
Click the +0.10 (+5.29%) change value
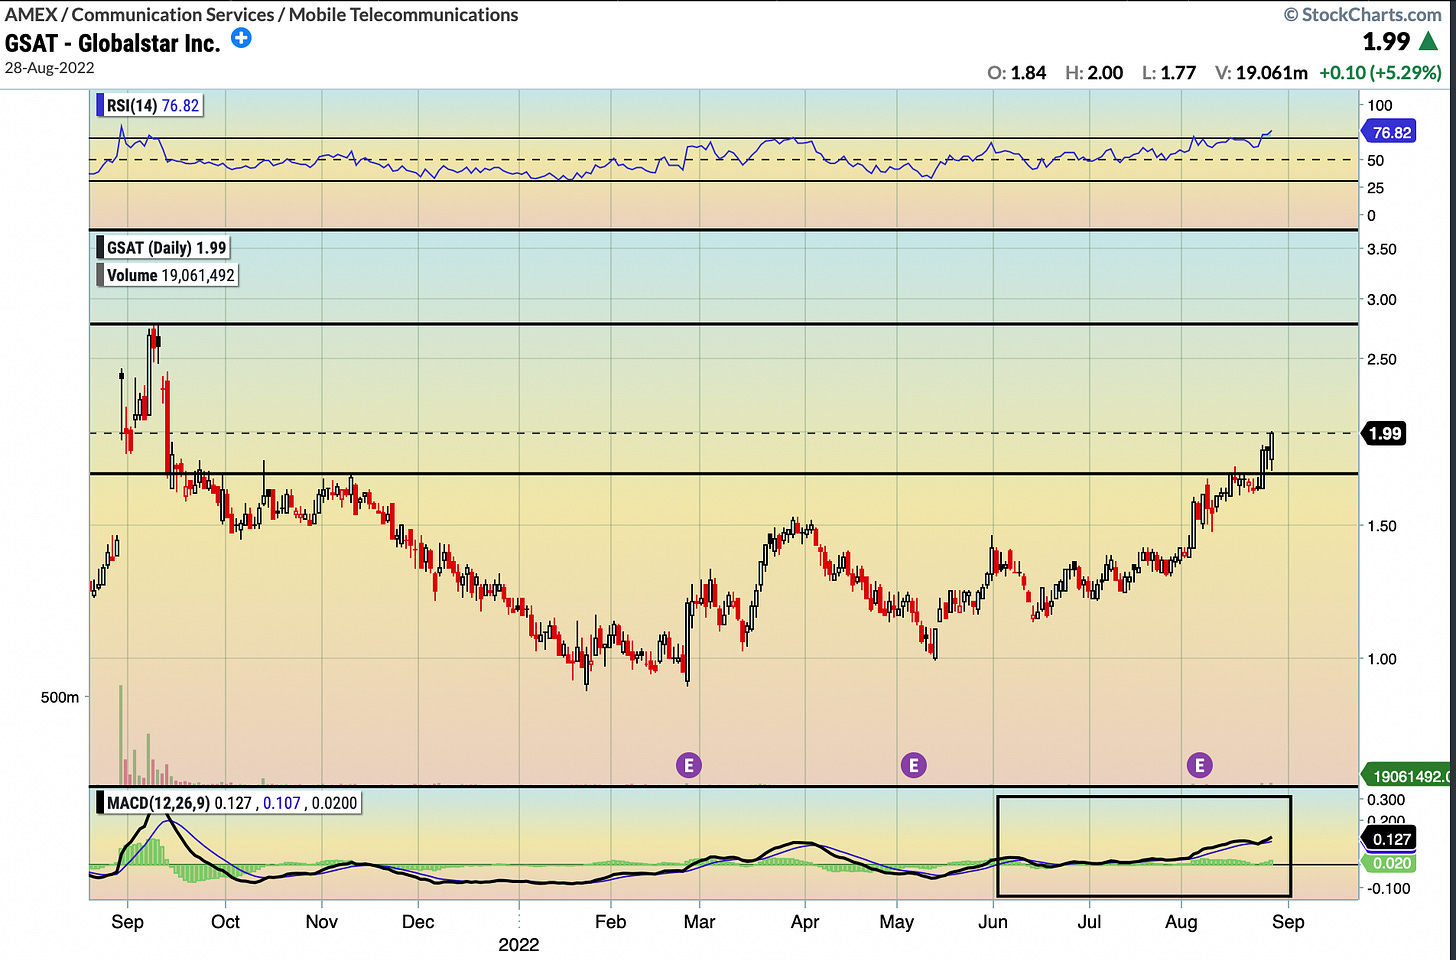click(x=1380, y=73)
